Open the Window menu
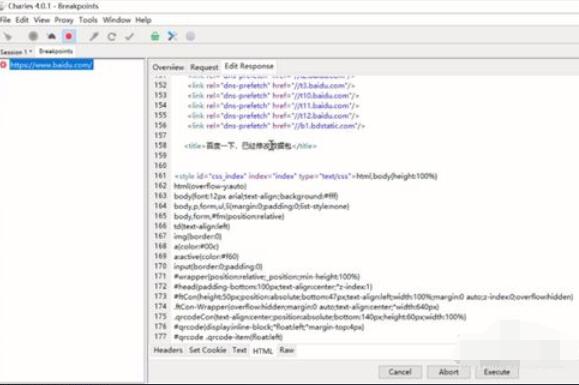The width and height of the screenshot is (579, 385). pyautogui.click(x=117, y=20)
